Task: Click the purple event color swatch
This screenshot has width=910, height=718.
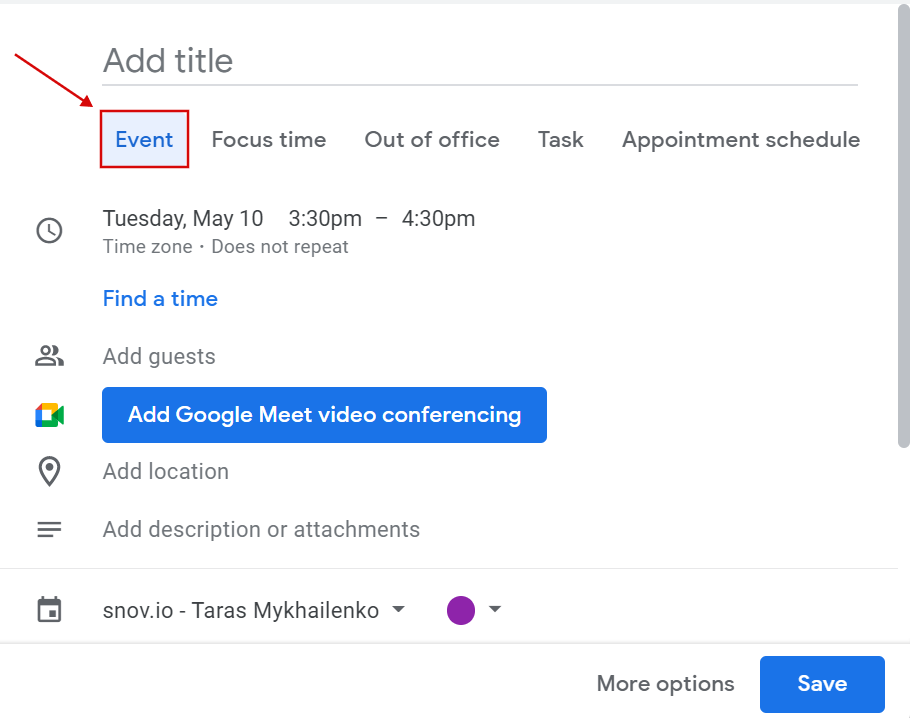Action: point(461,610)
